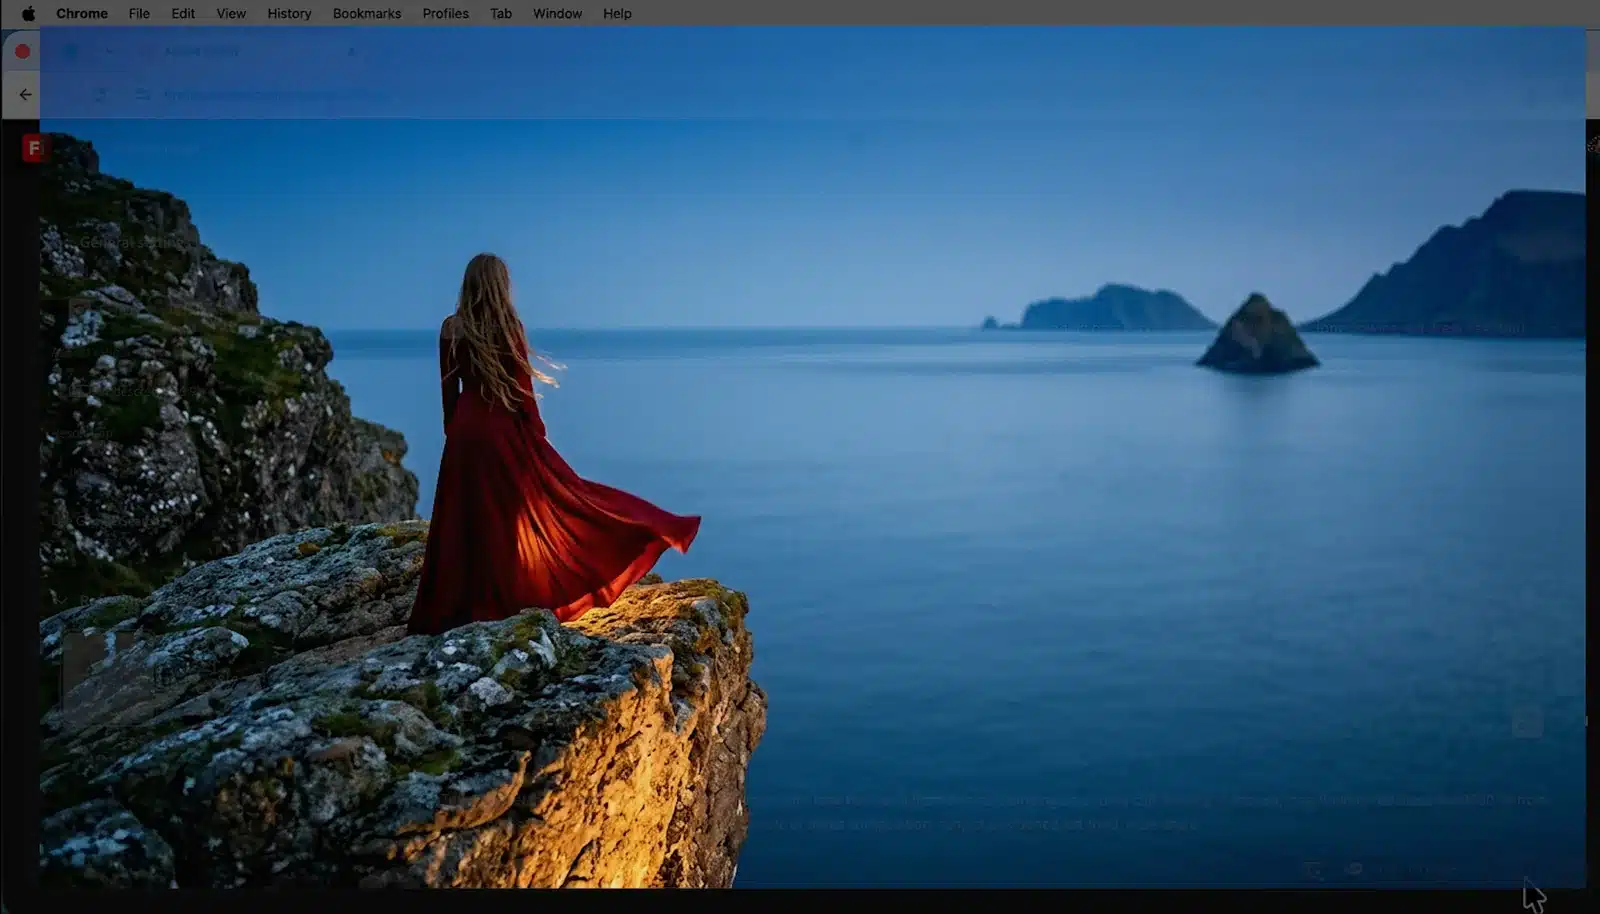The width and height of the screenshot is (1600, 914).
Task: Open the Help menu
Action: tap(617, 13)
